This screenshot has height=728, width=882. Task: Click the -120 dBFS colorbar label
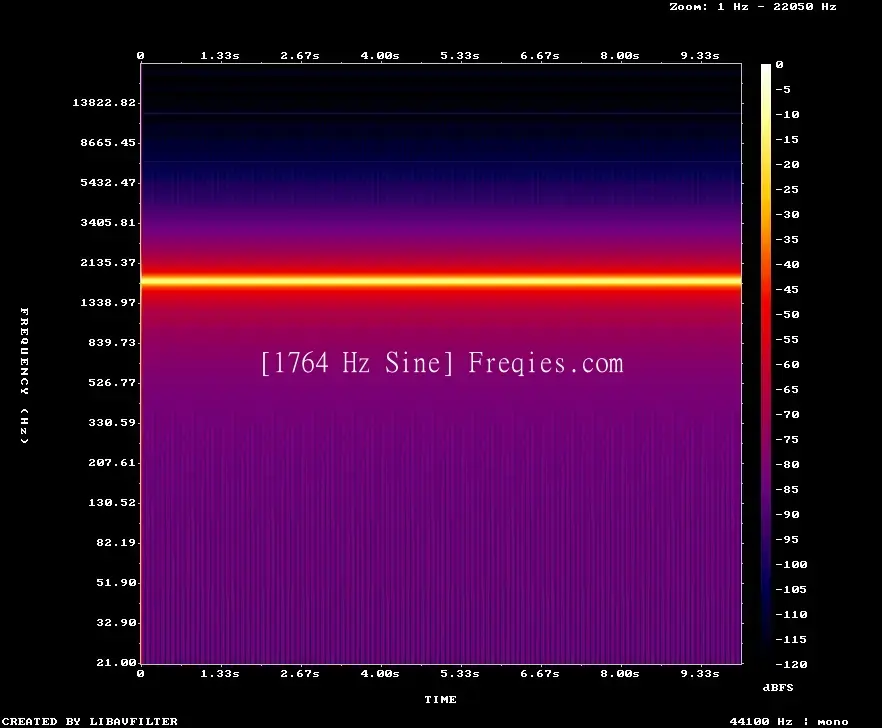[x=791, y=664]
